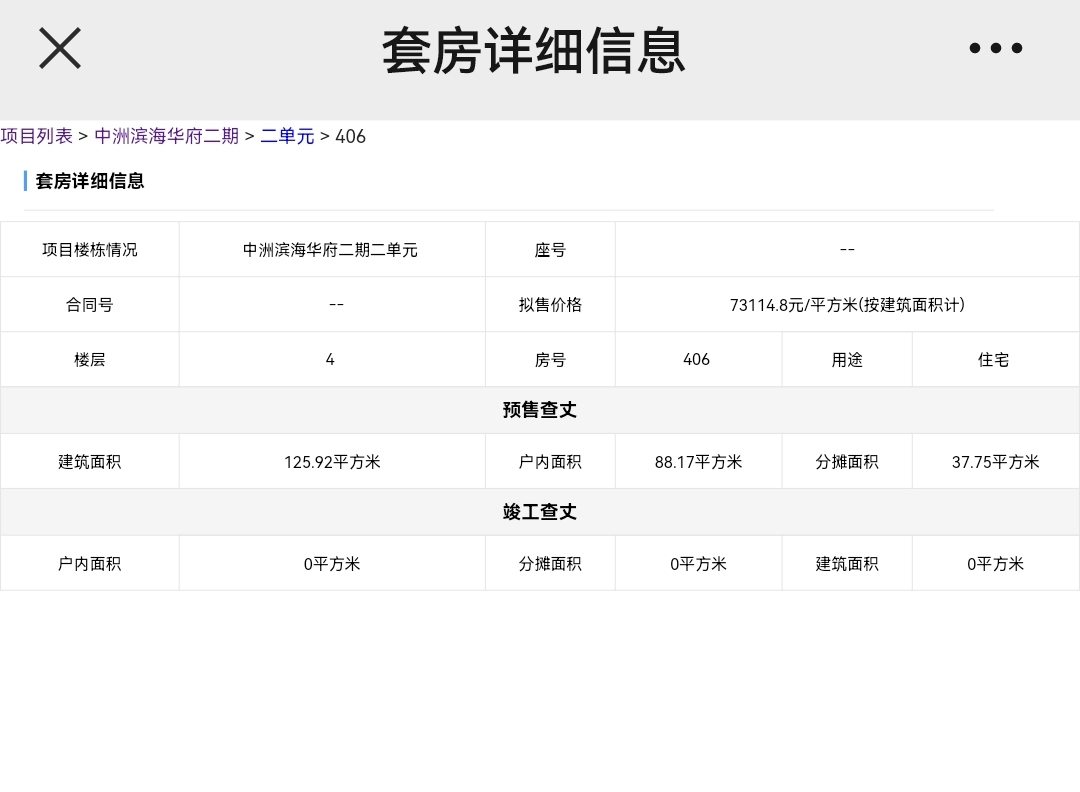Select the 房号 label cell
The image size is (1080, 792).
[550, 359]
